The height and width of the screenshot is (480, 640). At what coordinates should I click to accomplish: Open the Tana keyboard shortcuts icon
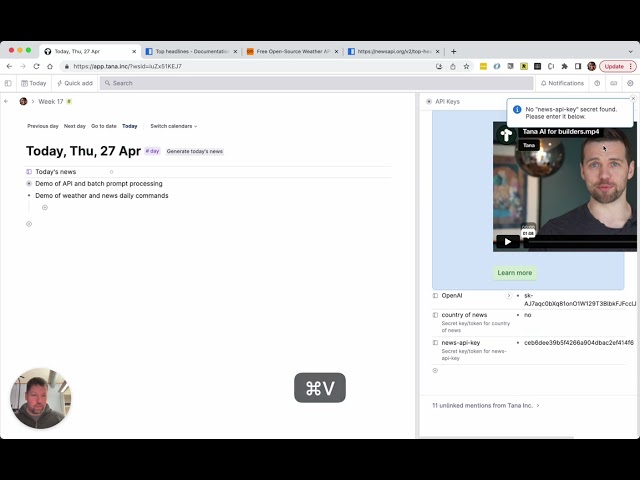click(x=613, y=83)
